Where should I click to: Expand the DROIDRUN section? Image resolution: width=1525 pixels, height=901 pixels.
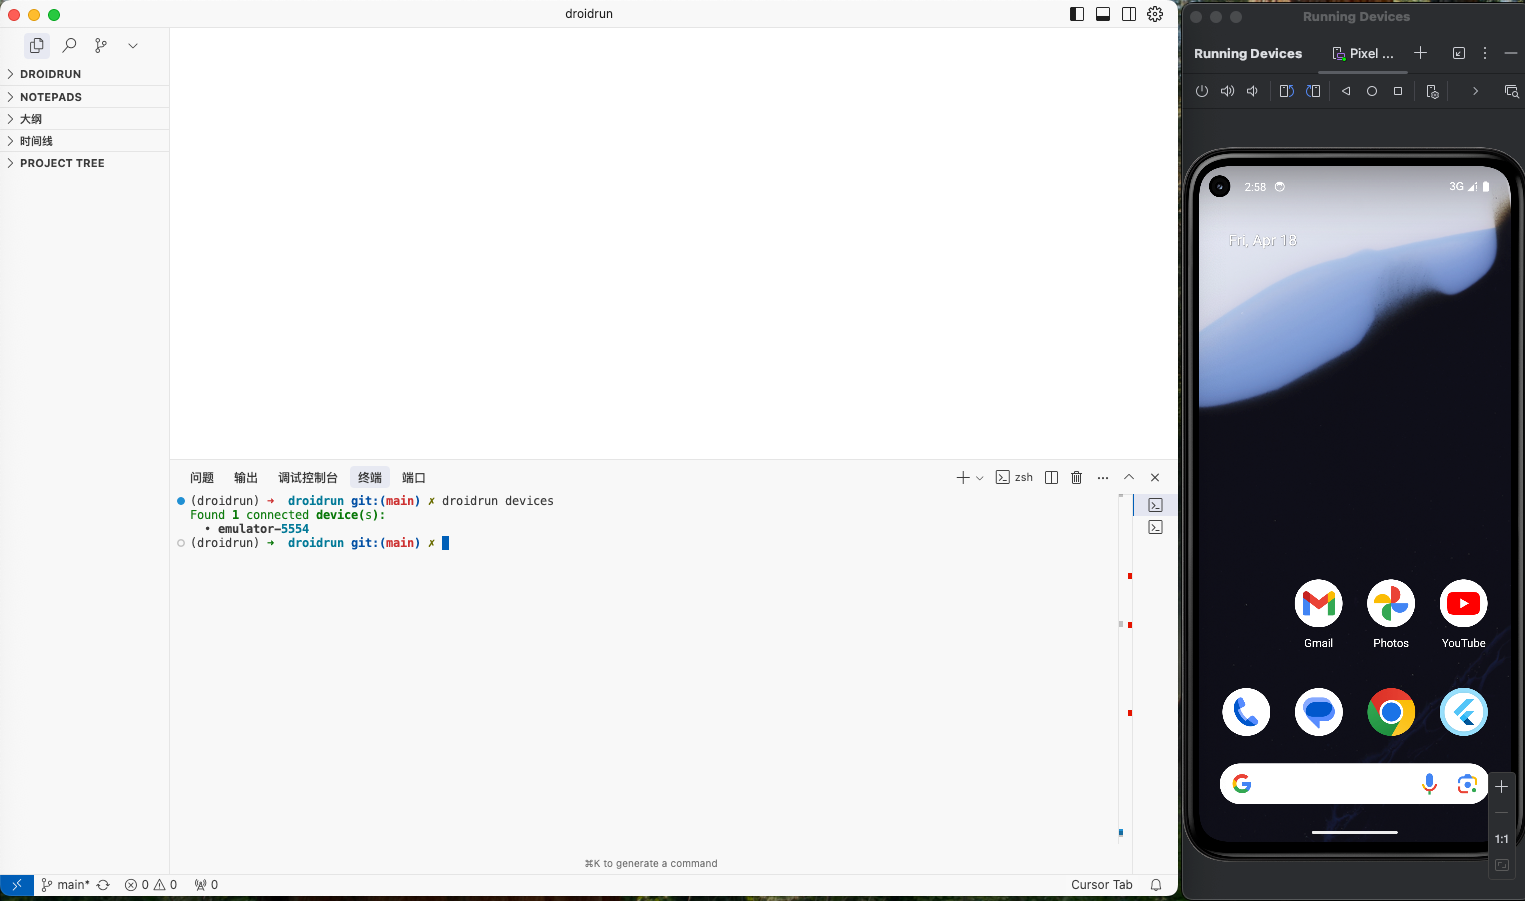[x=50, y=74]
